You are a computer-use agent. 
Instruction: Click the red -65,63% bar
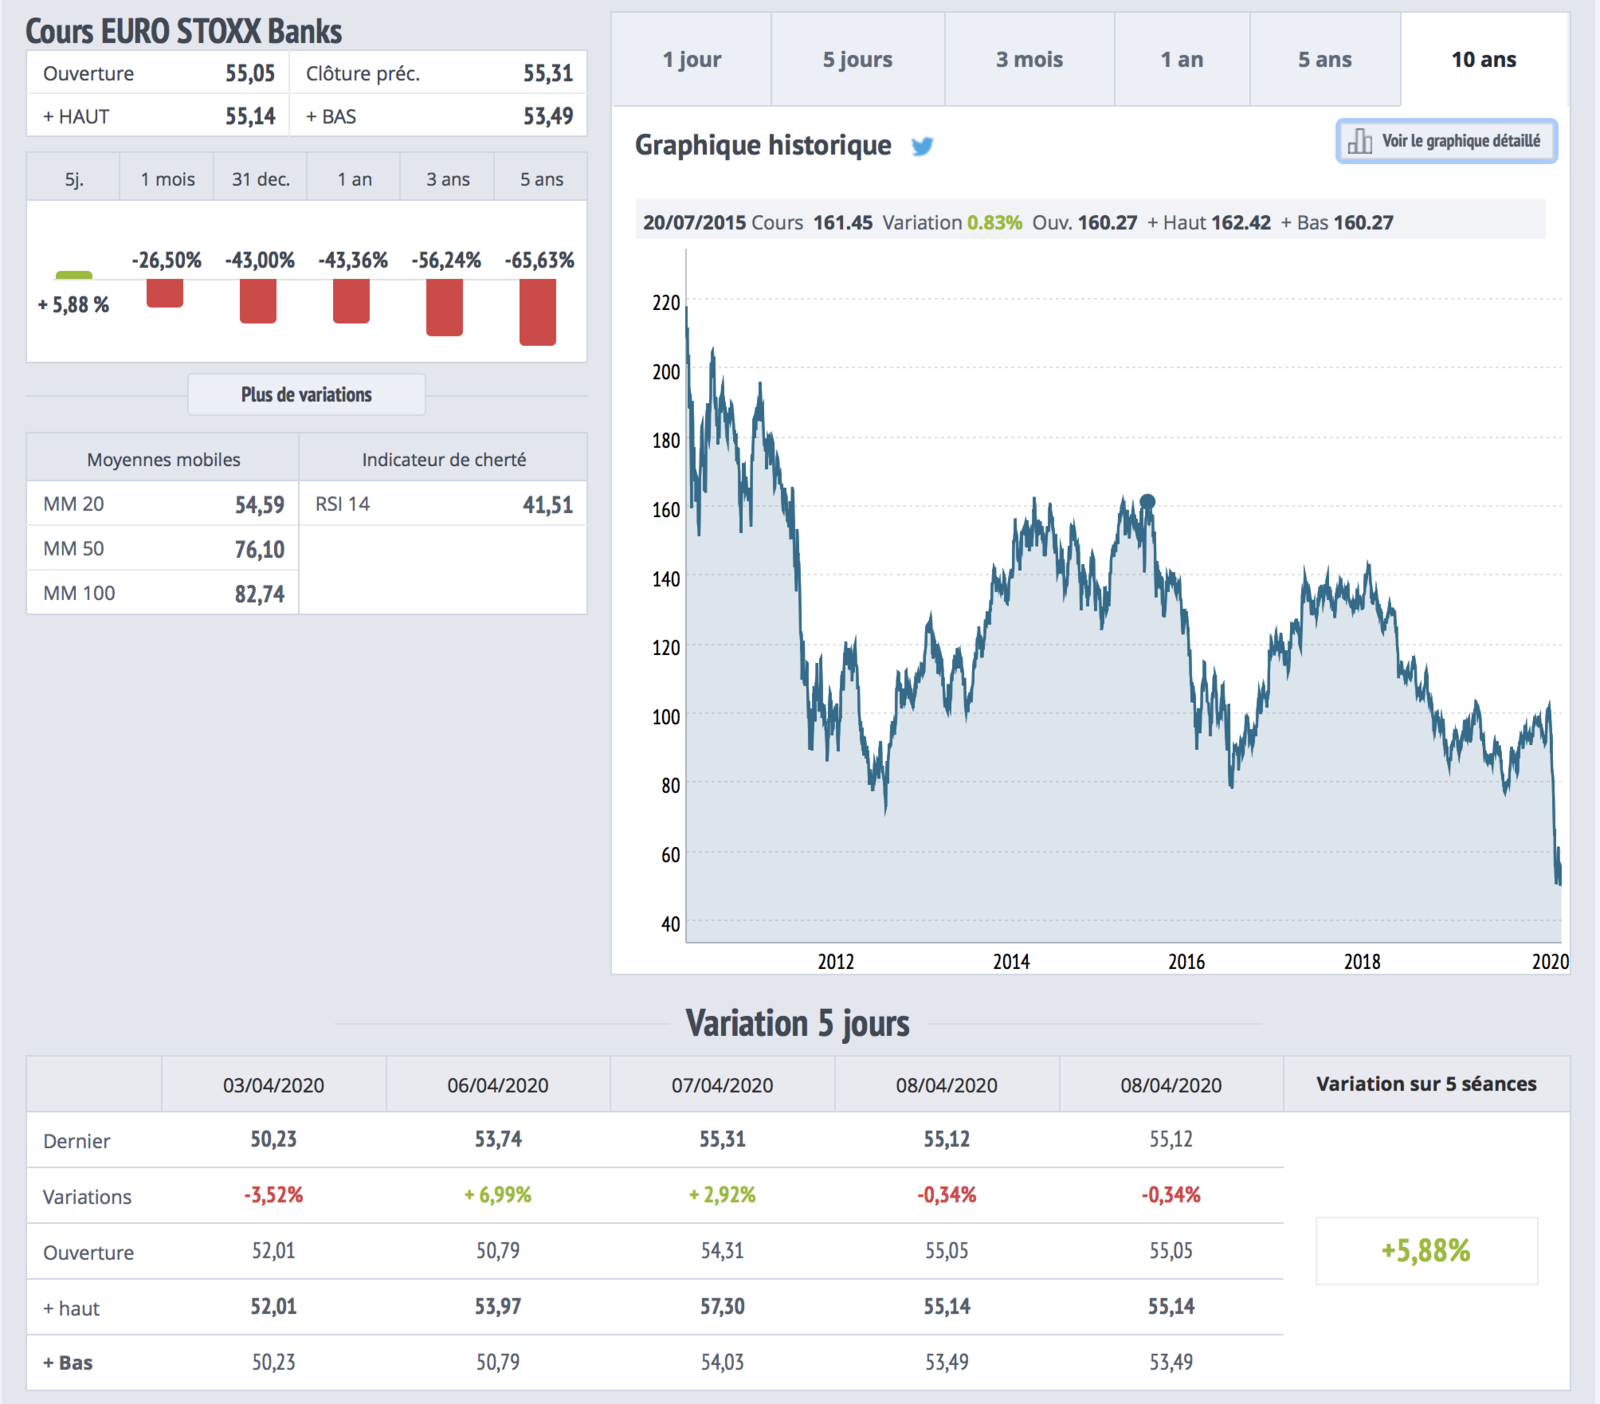tap(538, 312)
